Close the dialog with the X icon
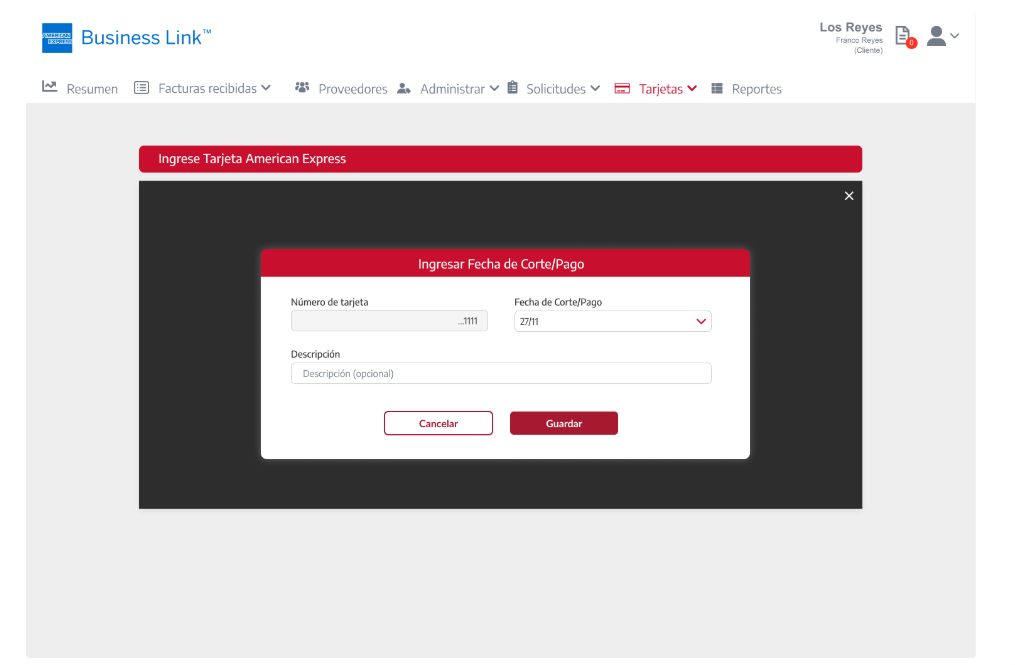Image resolution: width=1015 pixels, height=665 pixels. point(849,196)
